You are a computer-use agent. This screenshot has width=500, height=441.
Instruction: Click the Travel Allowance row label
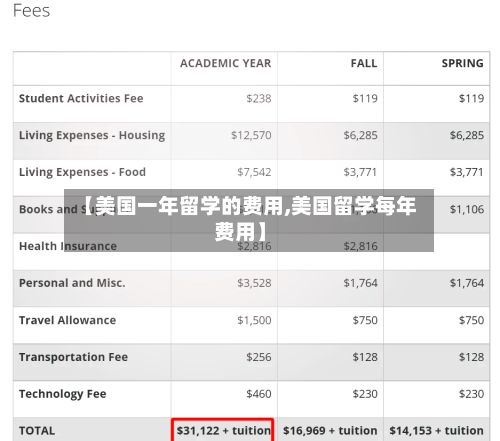pyautogui.click(x=67, y=320)
